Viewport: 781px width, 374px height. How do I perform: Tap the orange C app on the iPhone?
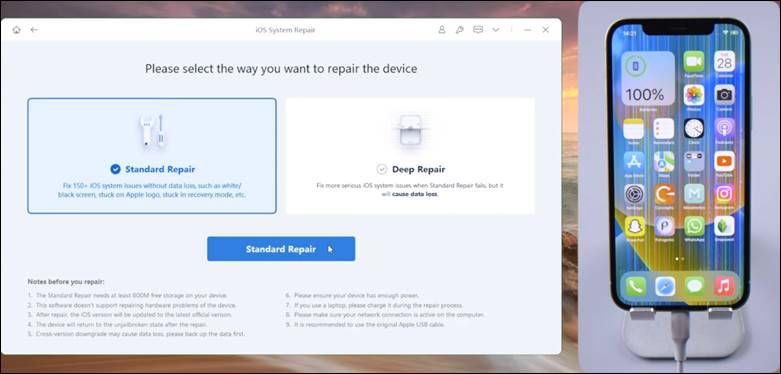(664, 194)
